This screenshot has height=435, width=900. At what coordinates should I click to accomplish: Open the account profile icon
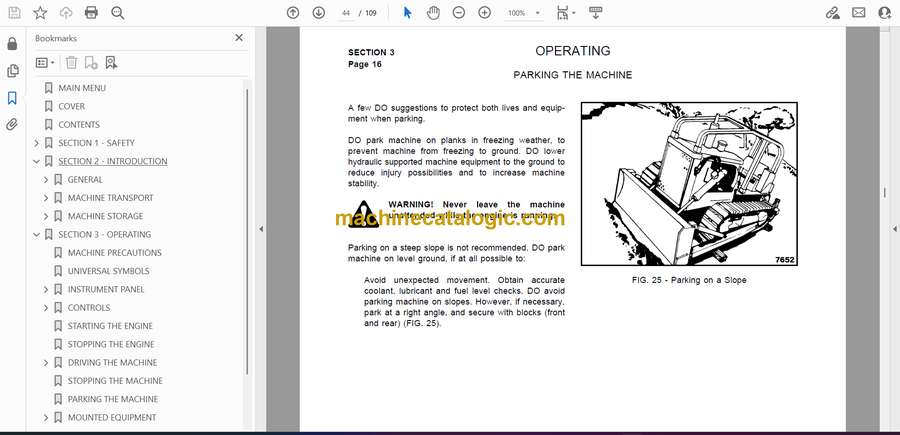pyautogui.click(x=885, y=13)
